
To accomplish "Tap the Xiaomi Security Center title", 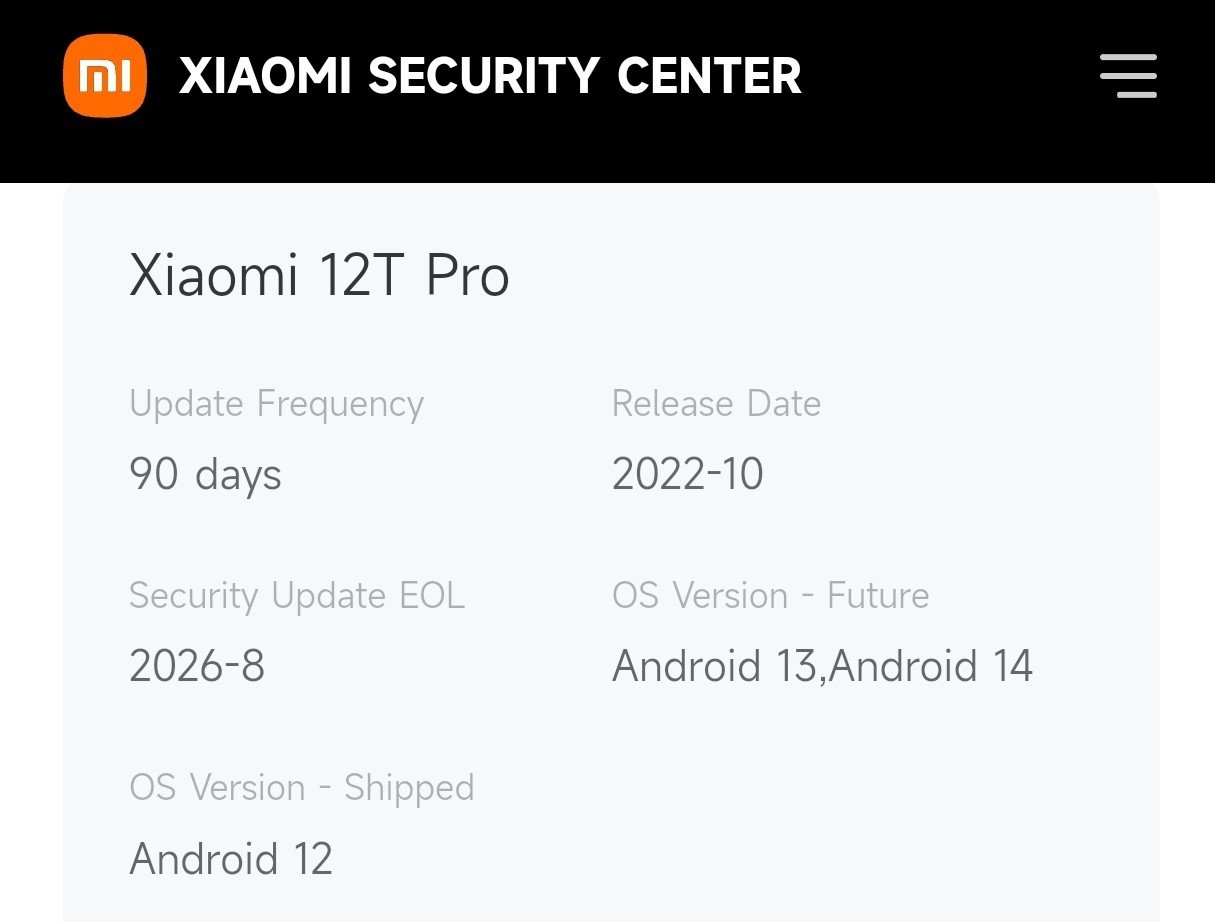I will coord(490,77).
